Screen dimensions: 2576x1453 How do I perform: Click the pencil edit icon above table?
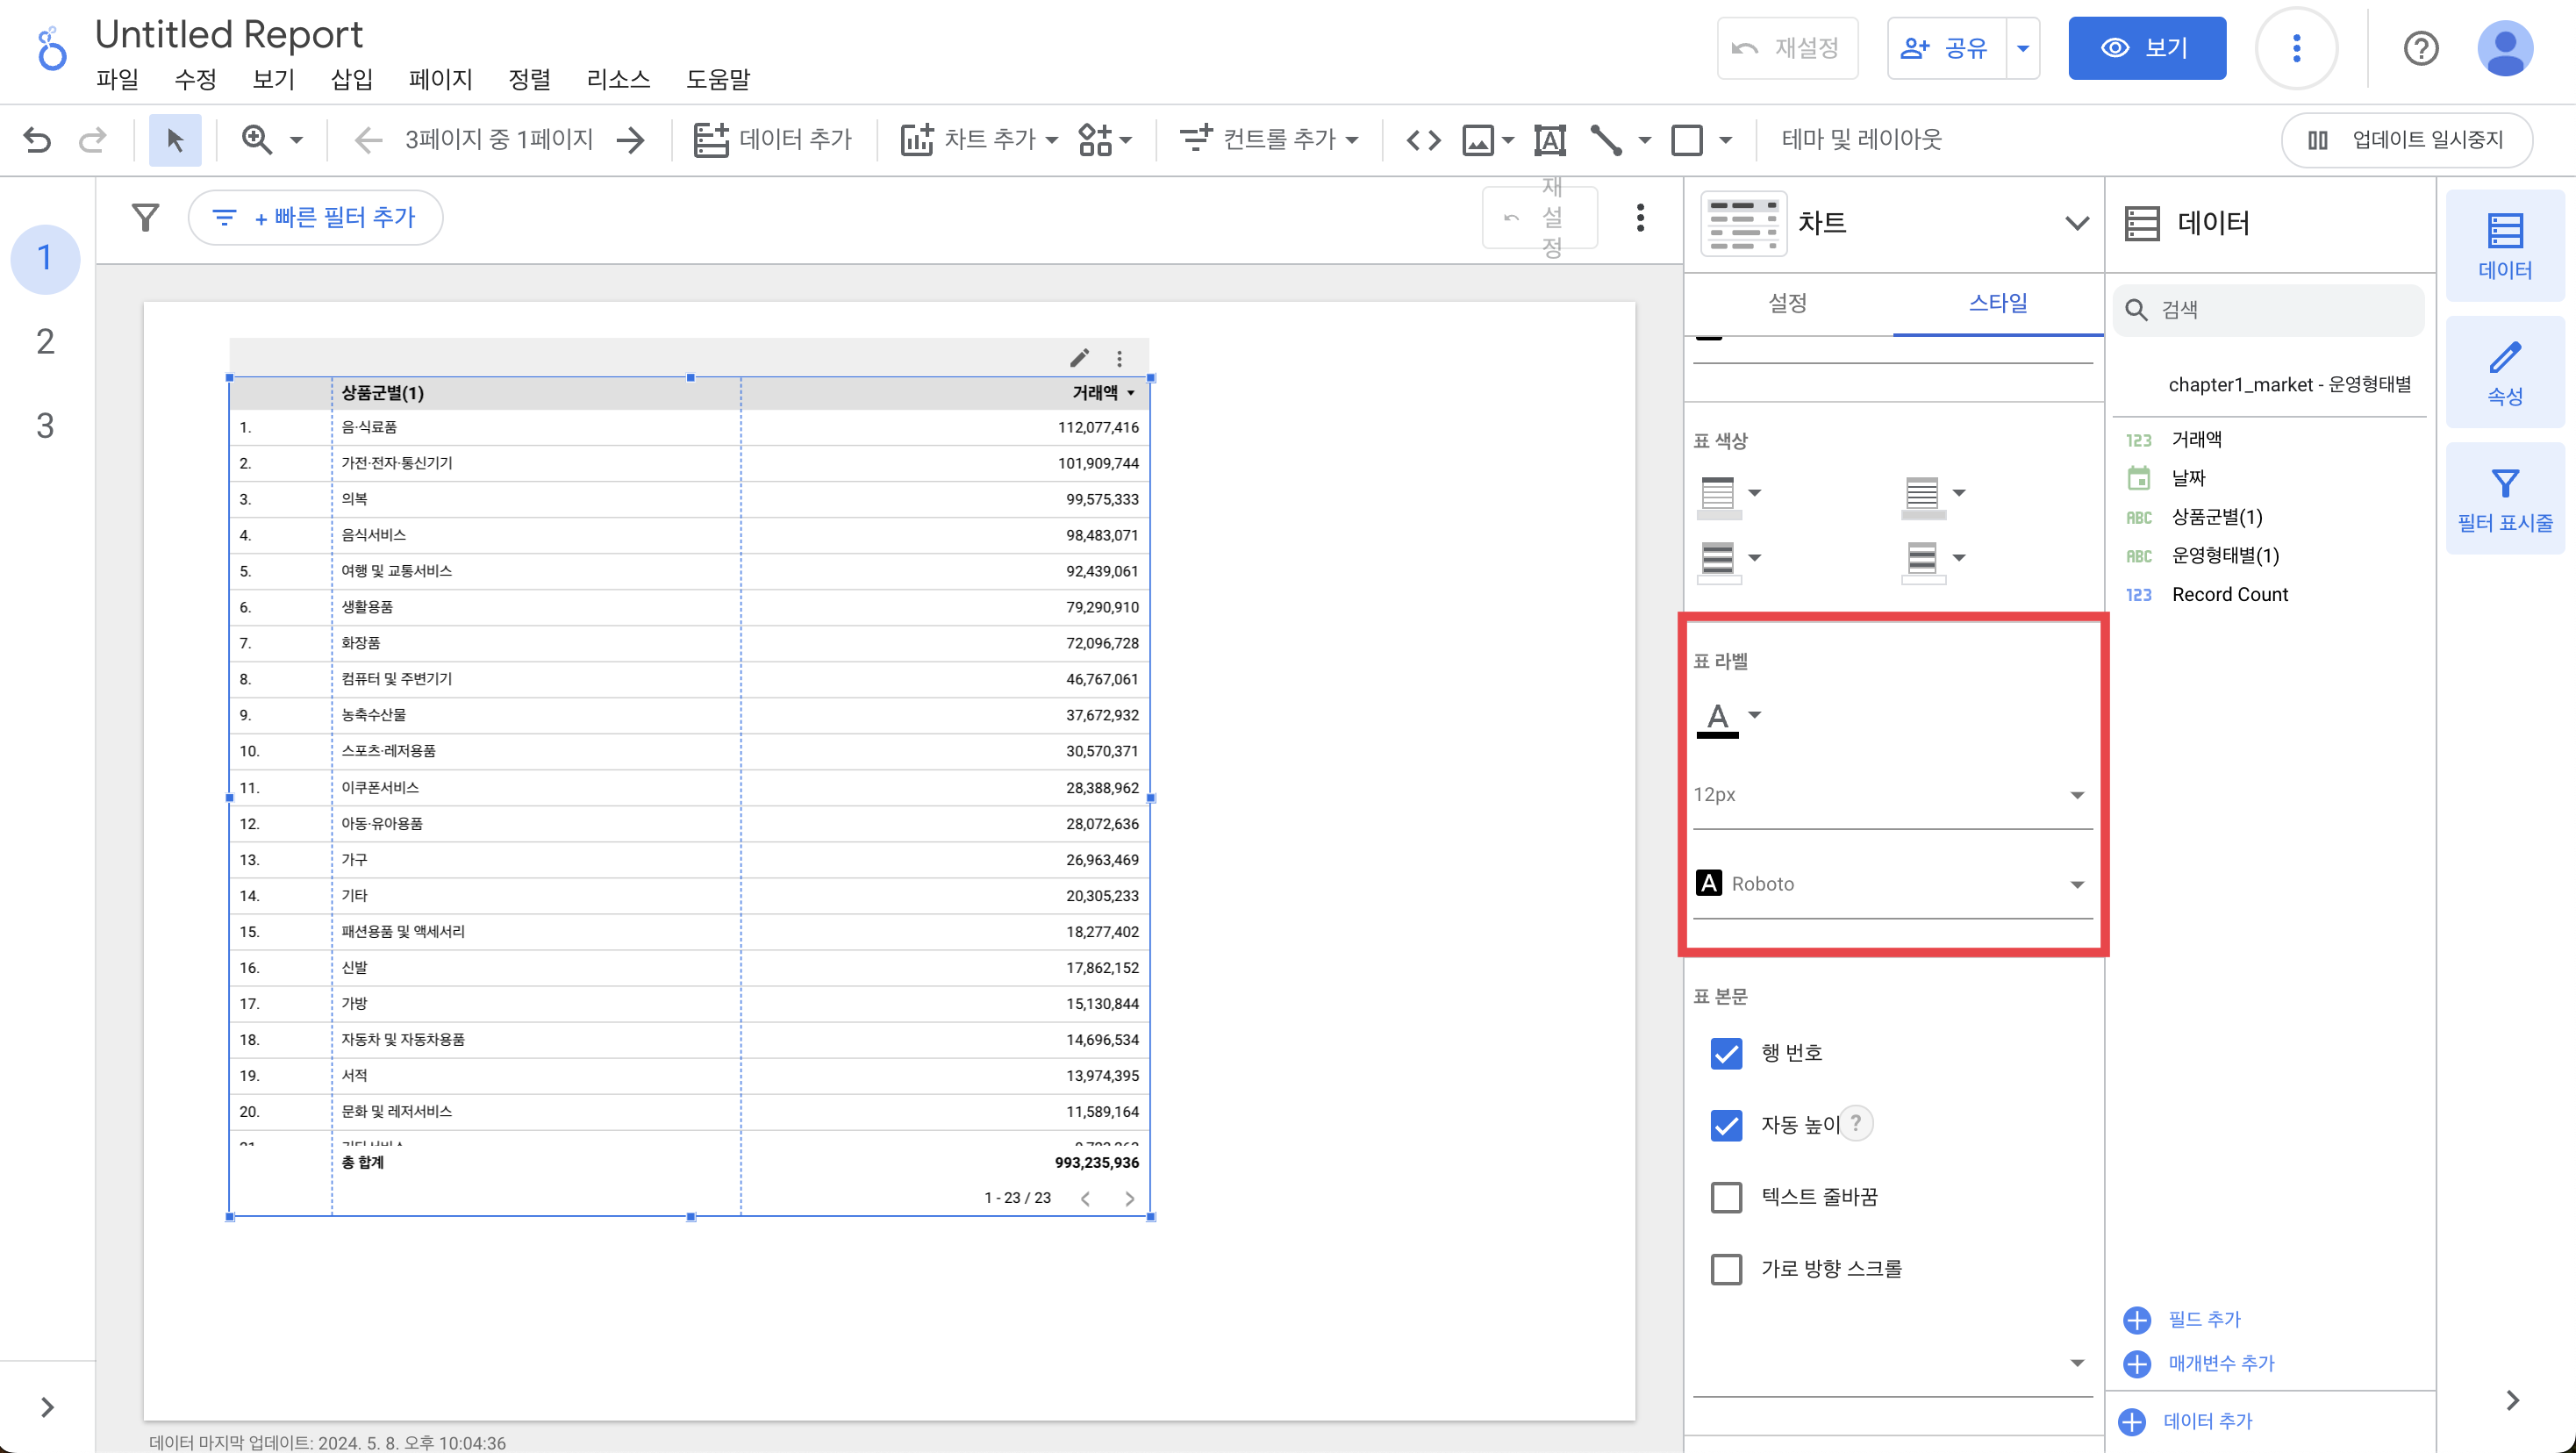pyautogui.click(x=1079, y=358)
